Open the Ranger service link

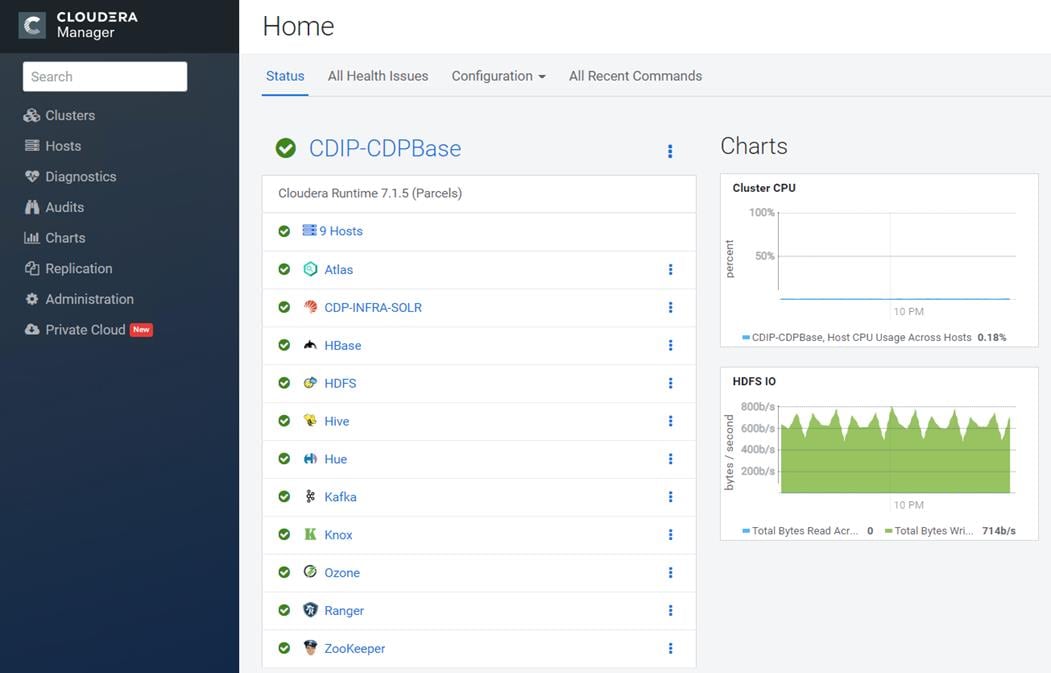pyautogui.click(x=344, y=610)
